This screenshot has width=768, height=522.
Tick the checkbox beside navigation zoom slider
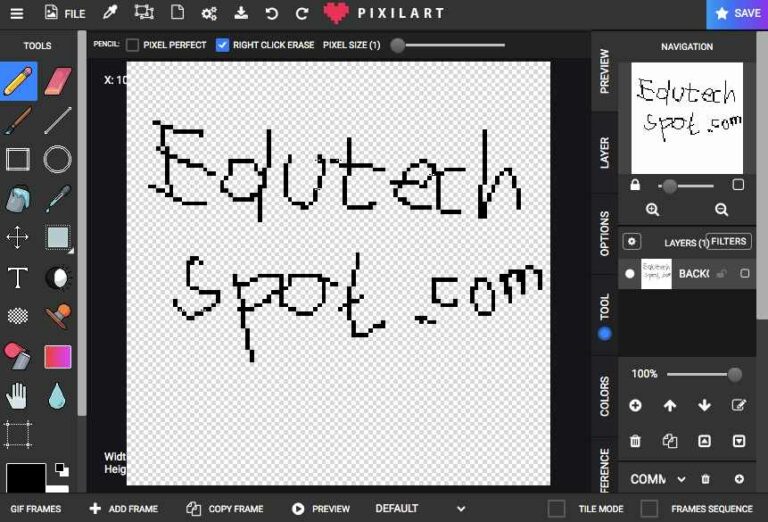tap(738, 185)
